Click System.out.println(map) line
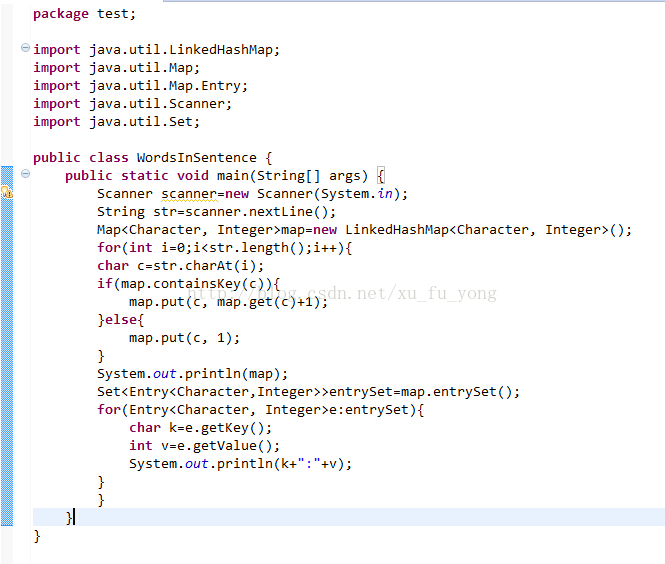The width and height of the screenshot is (665, 564). coord(192,374)
